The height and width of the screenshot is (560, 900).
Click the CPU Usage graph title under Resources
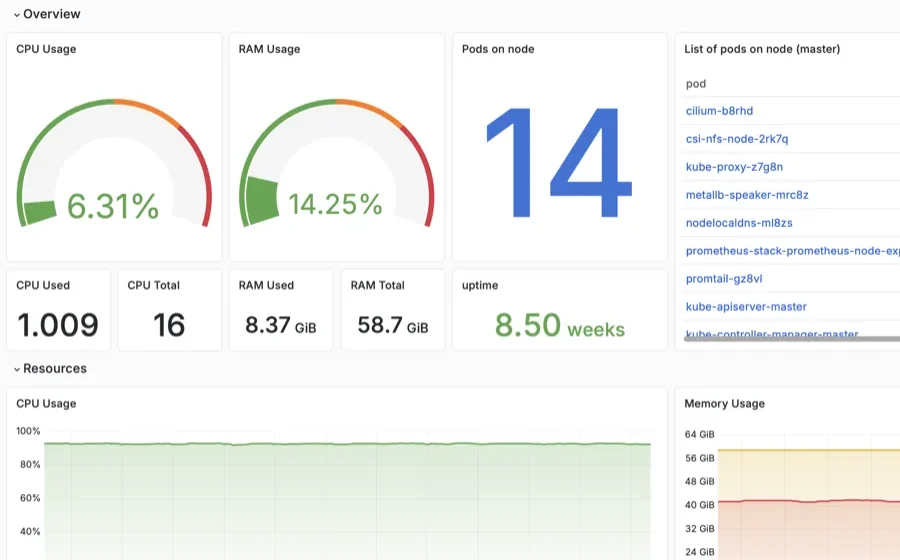[46, 404]
